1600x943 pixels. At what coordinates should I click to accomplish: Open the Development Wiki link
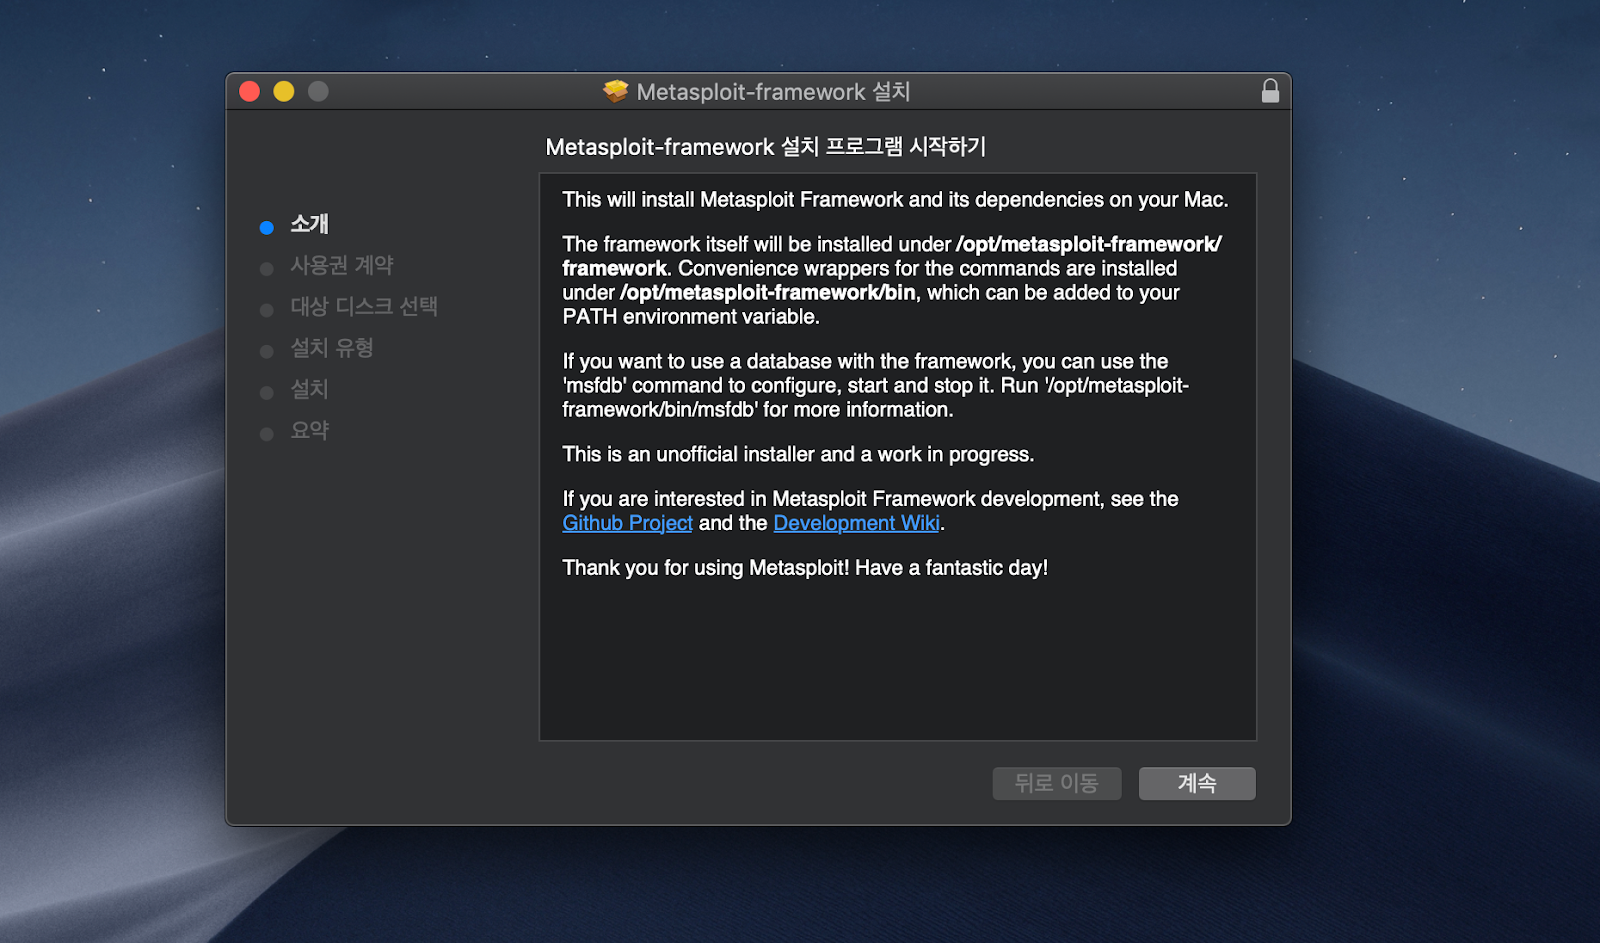[856, 523]
